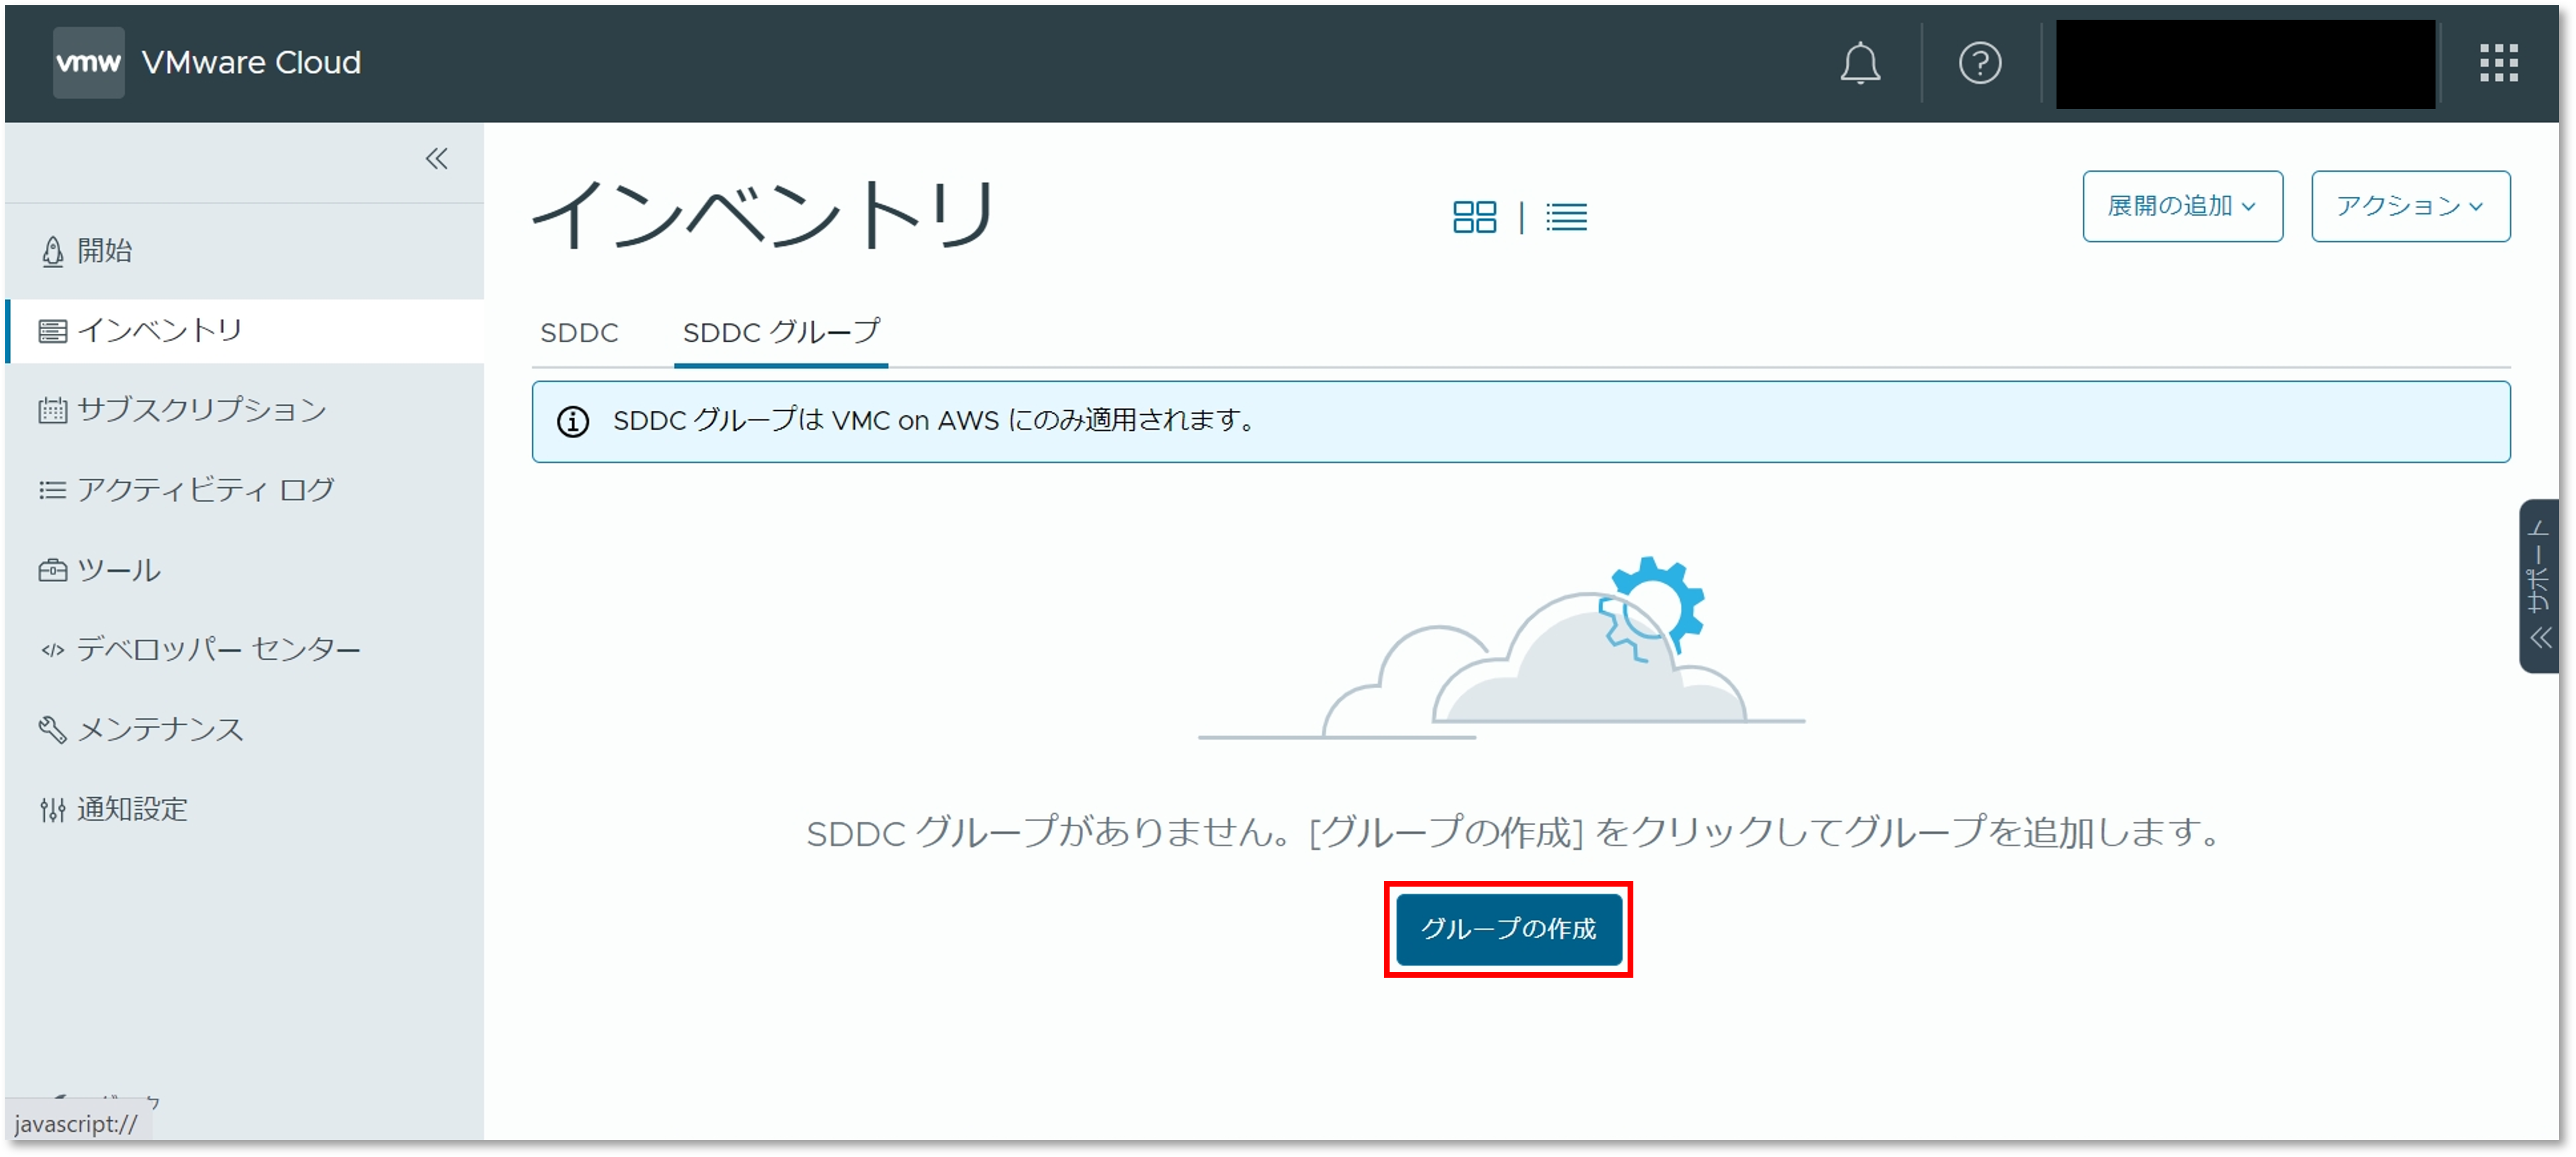Image resolution: width=2576 pixels, height=1157 pixels.
Task: Open デベロッパー センター in the sidebar
Action: (245, 650)
